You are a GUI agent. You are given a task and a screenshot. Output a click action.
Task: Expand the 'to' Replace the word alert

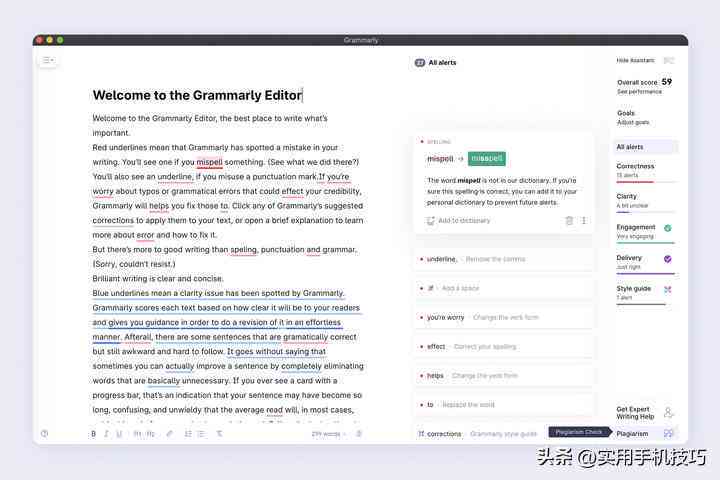[x=504, y=405]
